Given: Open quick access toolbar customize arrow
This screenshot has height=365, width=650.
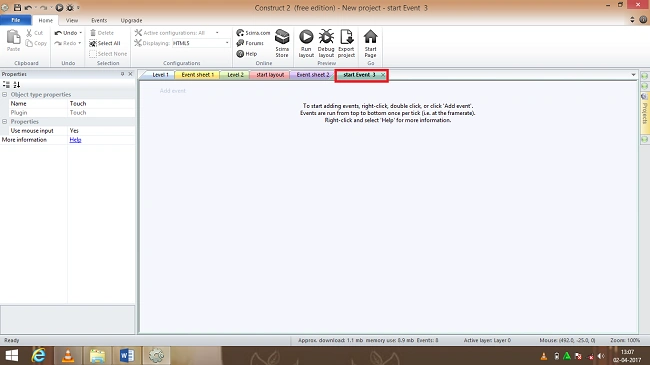Looking at the screenshot, I should (78, 7).
